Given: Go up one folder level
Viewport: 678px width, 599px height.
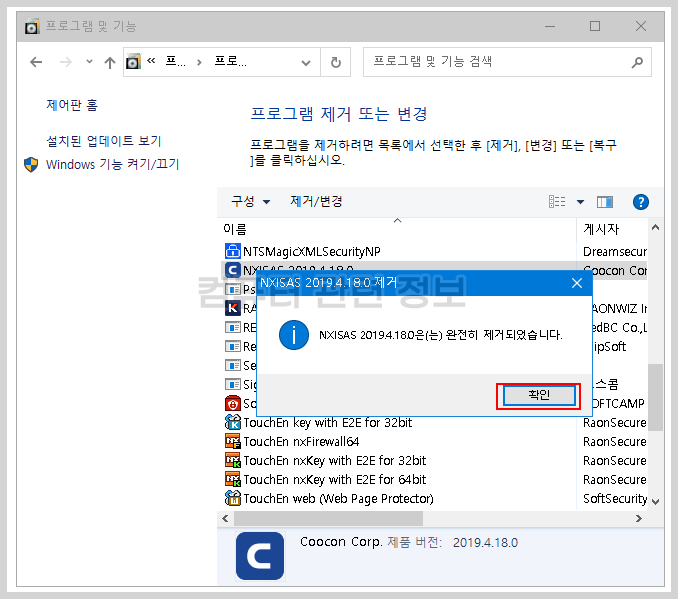Looking at the screenshot, I should pyautogui.click(x=110, y=63).
